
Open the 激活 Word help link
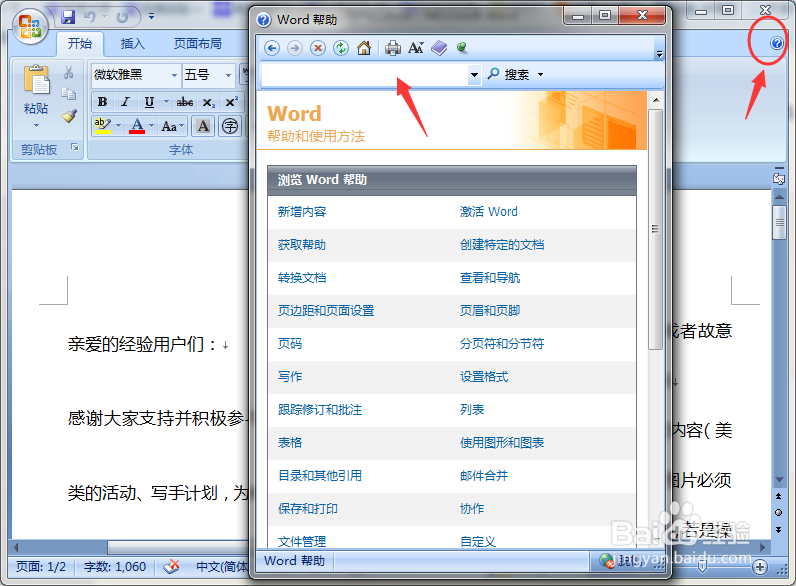(x=488, y=212)
